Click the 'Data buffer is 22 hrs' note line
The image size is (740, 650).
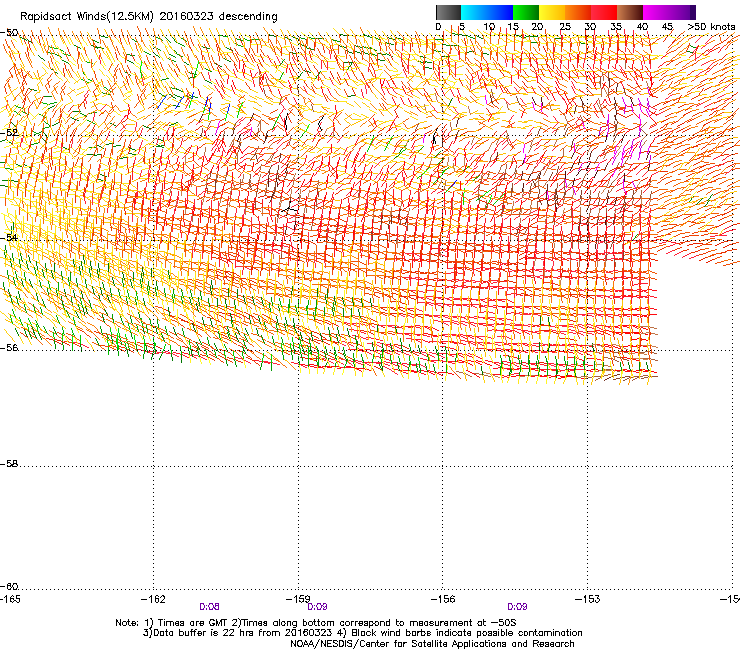point(362,633)
